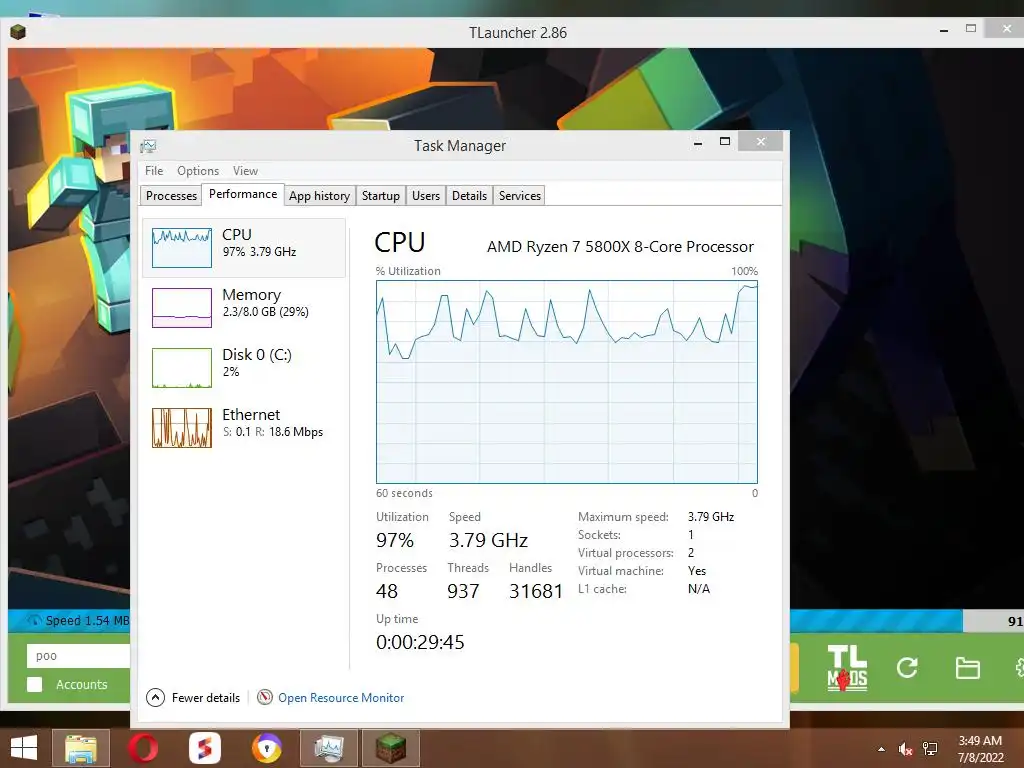Select the Performance tab
Screen dimensions: 1024x768
(x=243, y=195)
